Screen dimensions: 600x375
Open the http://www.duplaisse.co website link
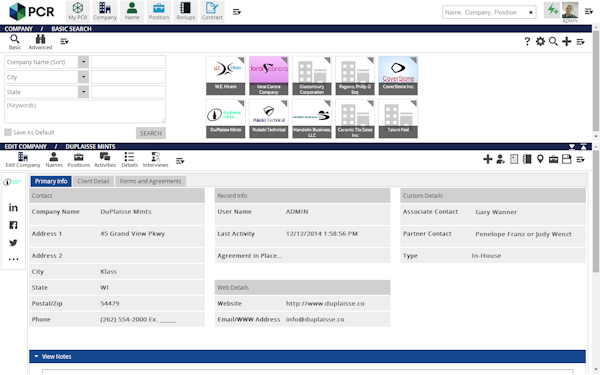click(x=325, y=303)
